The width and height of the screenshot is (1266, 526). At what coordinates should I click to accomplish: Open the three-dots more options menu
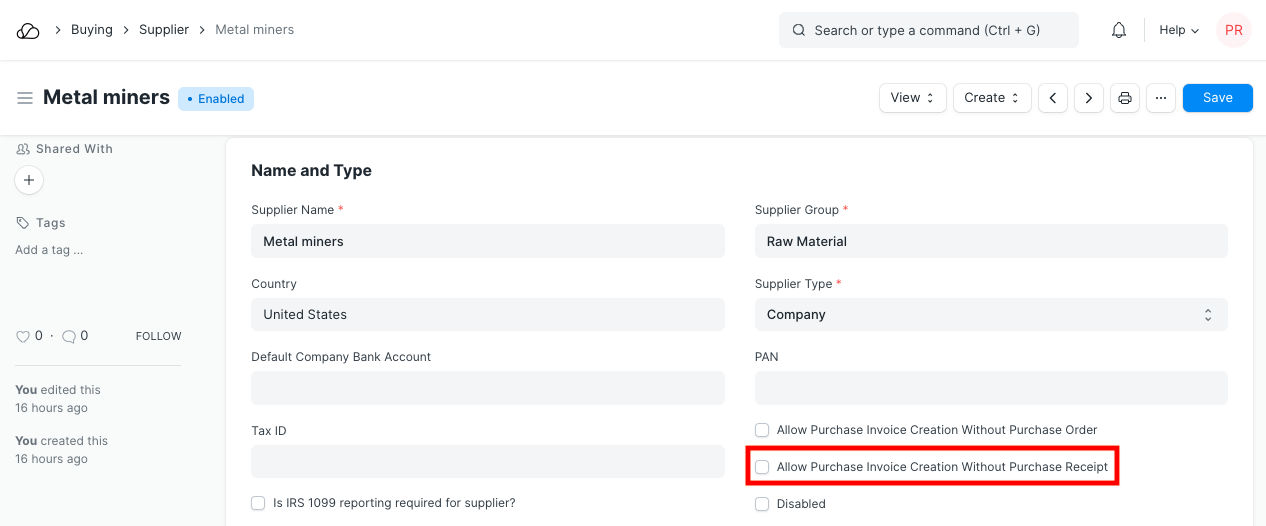(1161, 98)
